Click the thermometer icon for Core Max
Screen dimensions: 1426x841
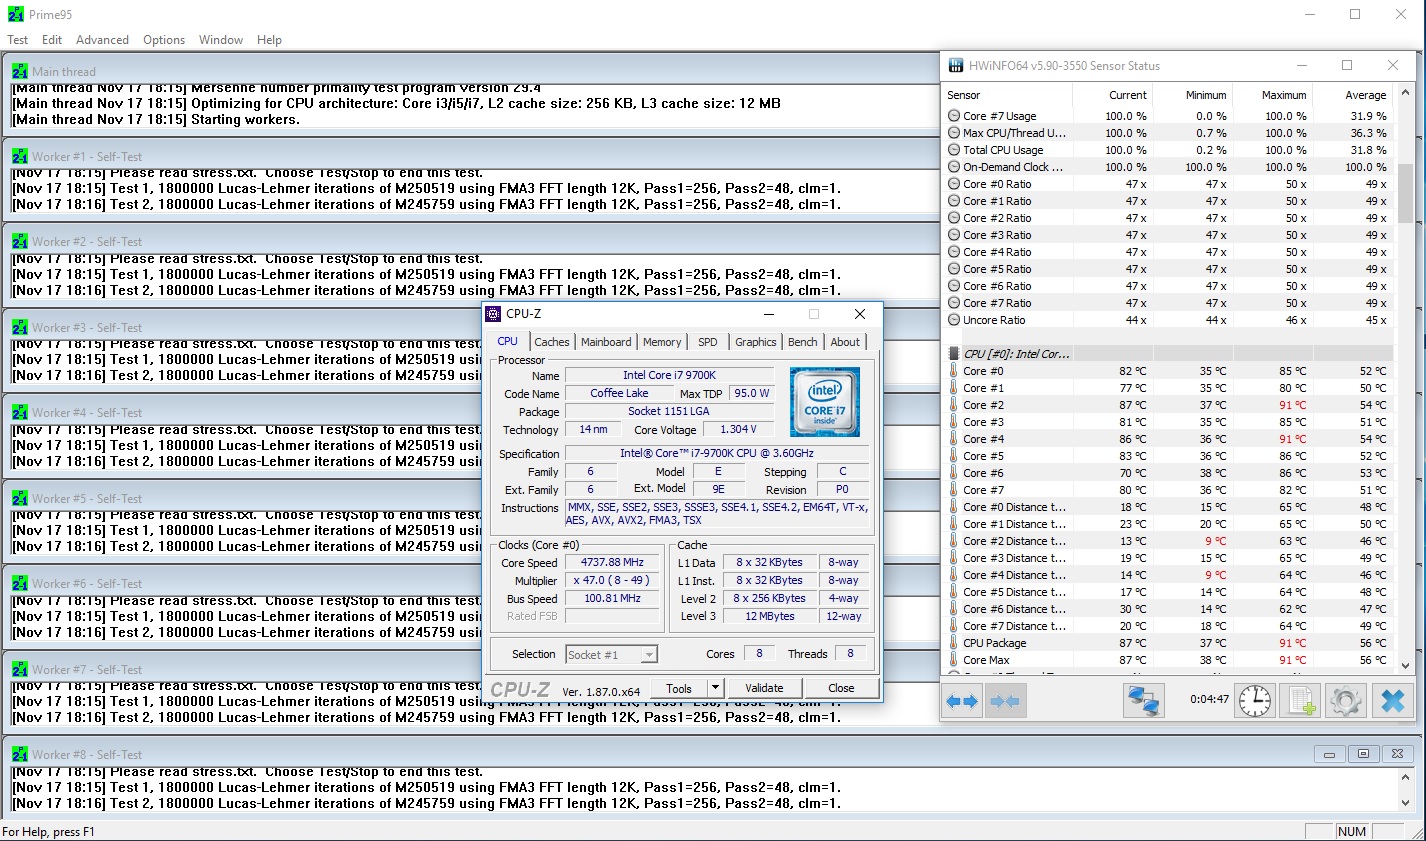(x=954, y=660)
